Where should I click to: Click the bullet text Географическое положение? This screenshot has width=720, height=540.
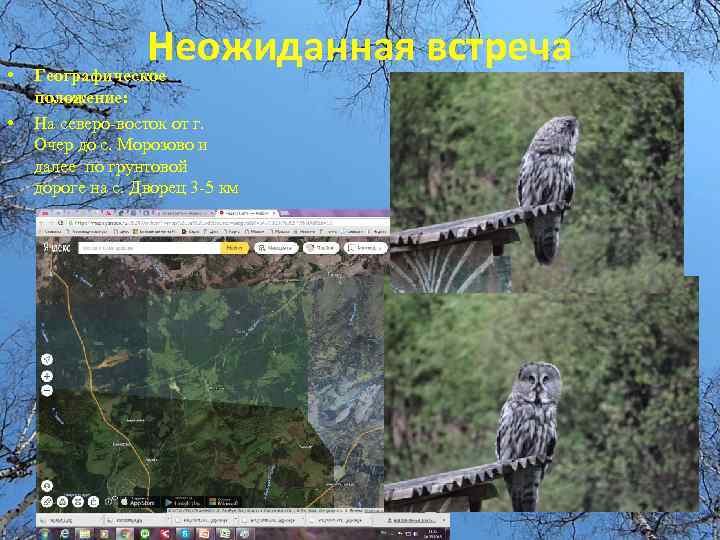[x=100, y=86]
